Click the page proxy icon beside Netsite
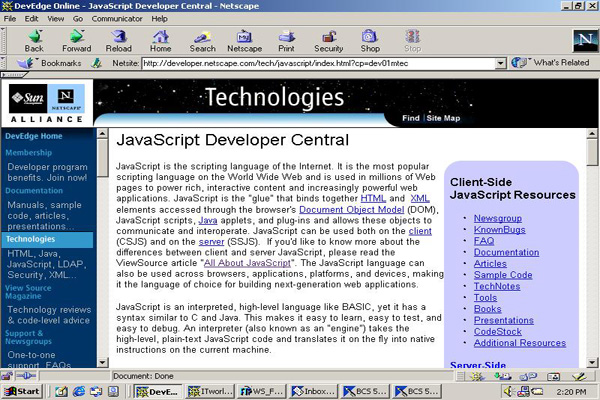Screen dimensions: 600x400 click(x=97, y=63)
